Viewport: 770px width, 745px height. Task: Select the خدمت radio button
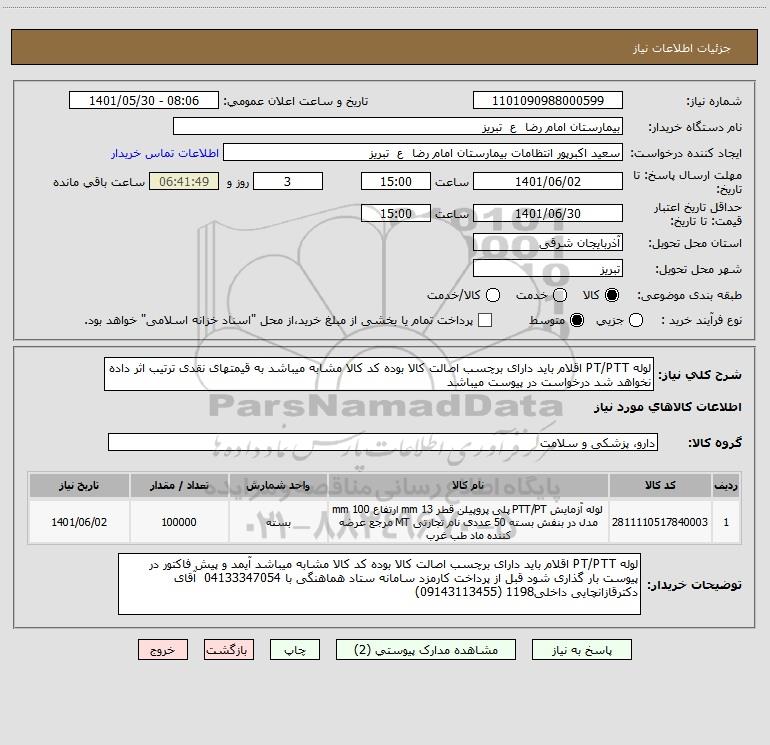click(x=560, y=295)
